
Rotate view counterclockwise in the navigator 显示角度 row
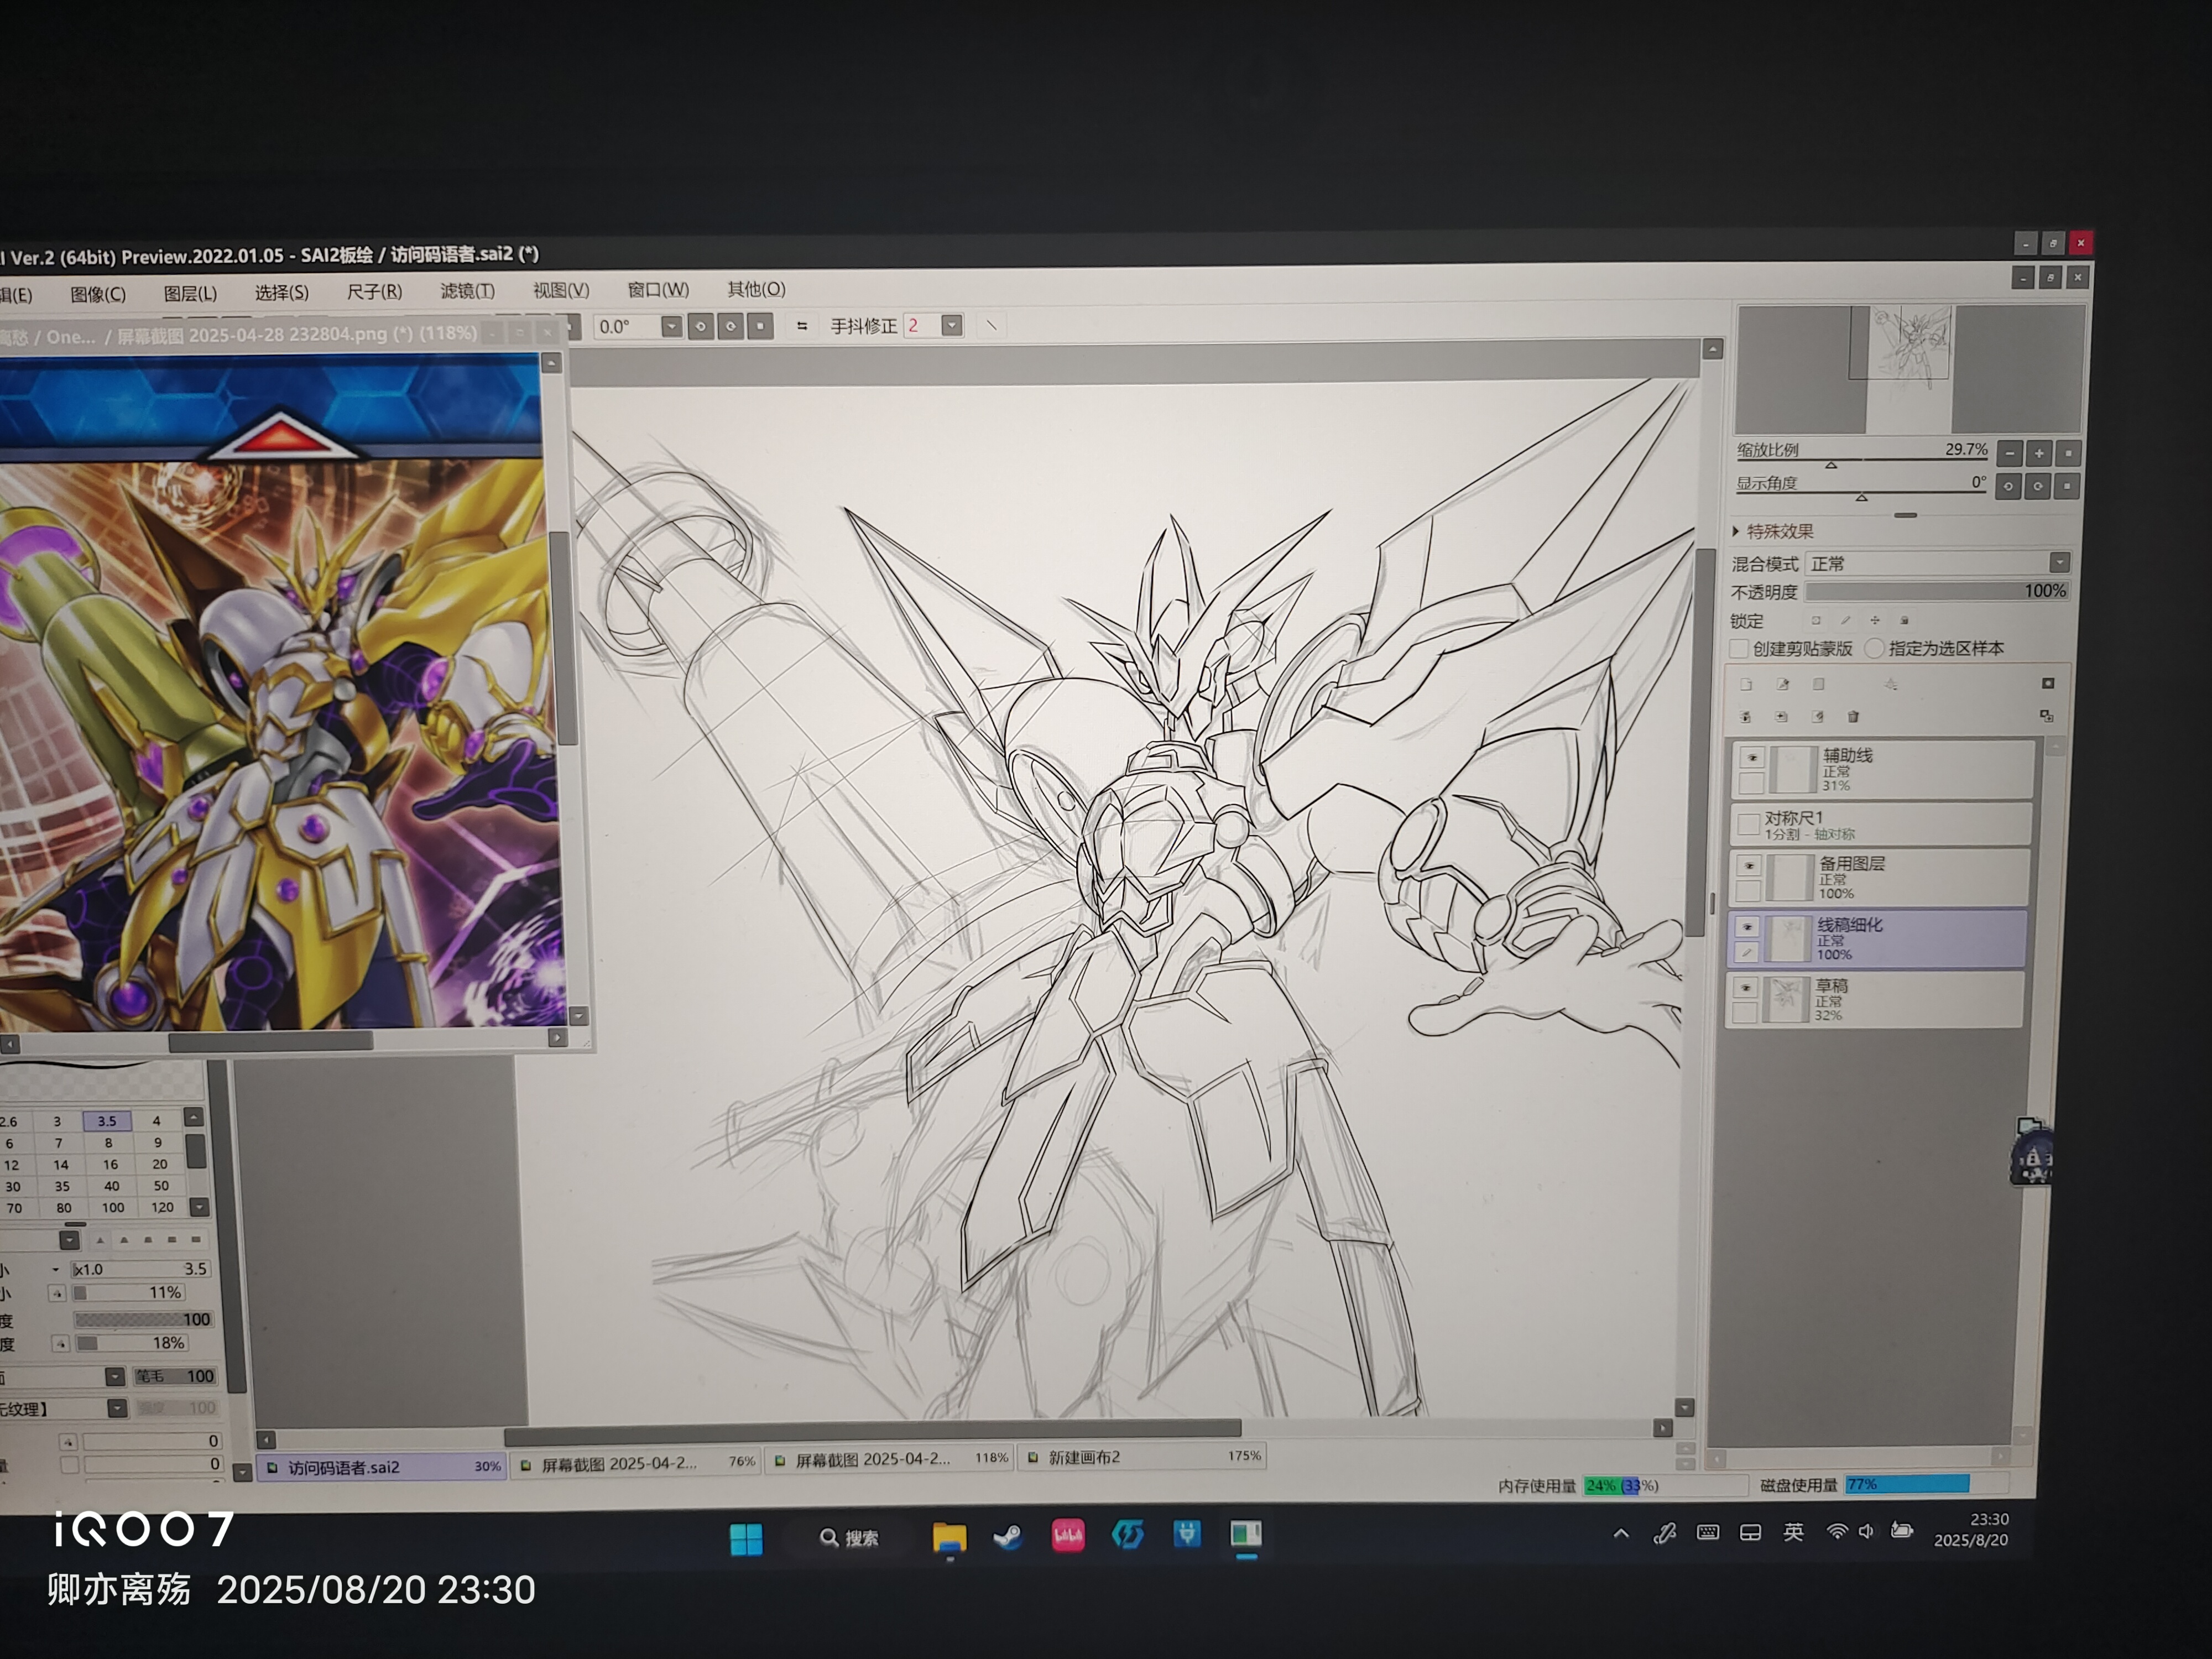click(x=2008, y=486)
